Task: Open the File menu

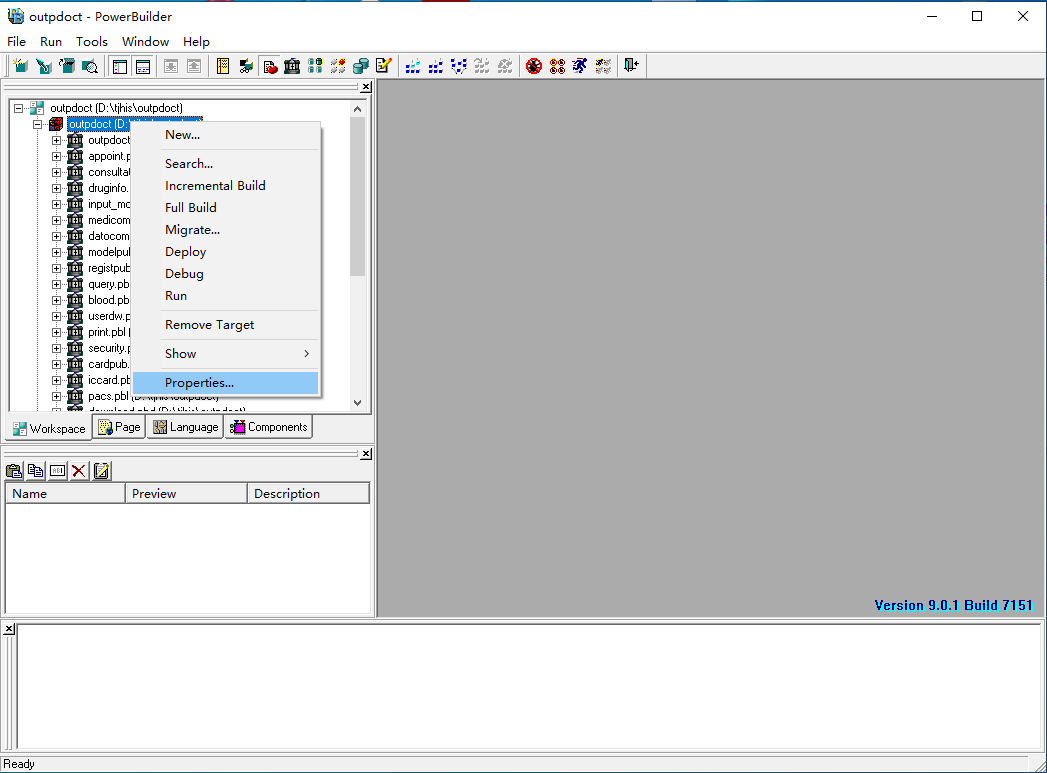Action: (x=16, y=41)
